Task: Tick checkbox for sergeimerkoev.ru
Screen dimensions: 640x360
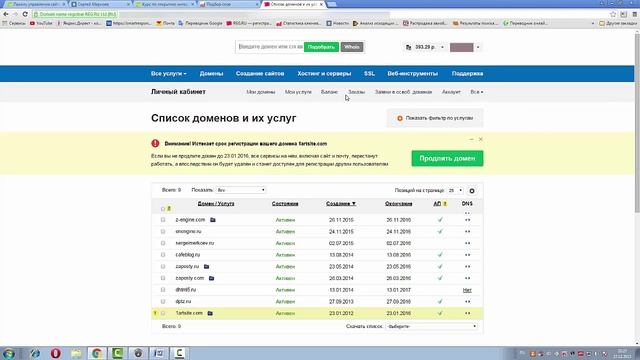Action: coord(163,243)
